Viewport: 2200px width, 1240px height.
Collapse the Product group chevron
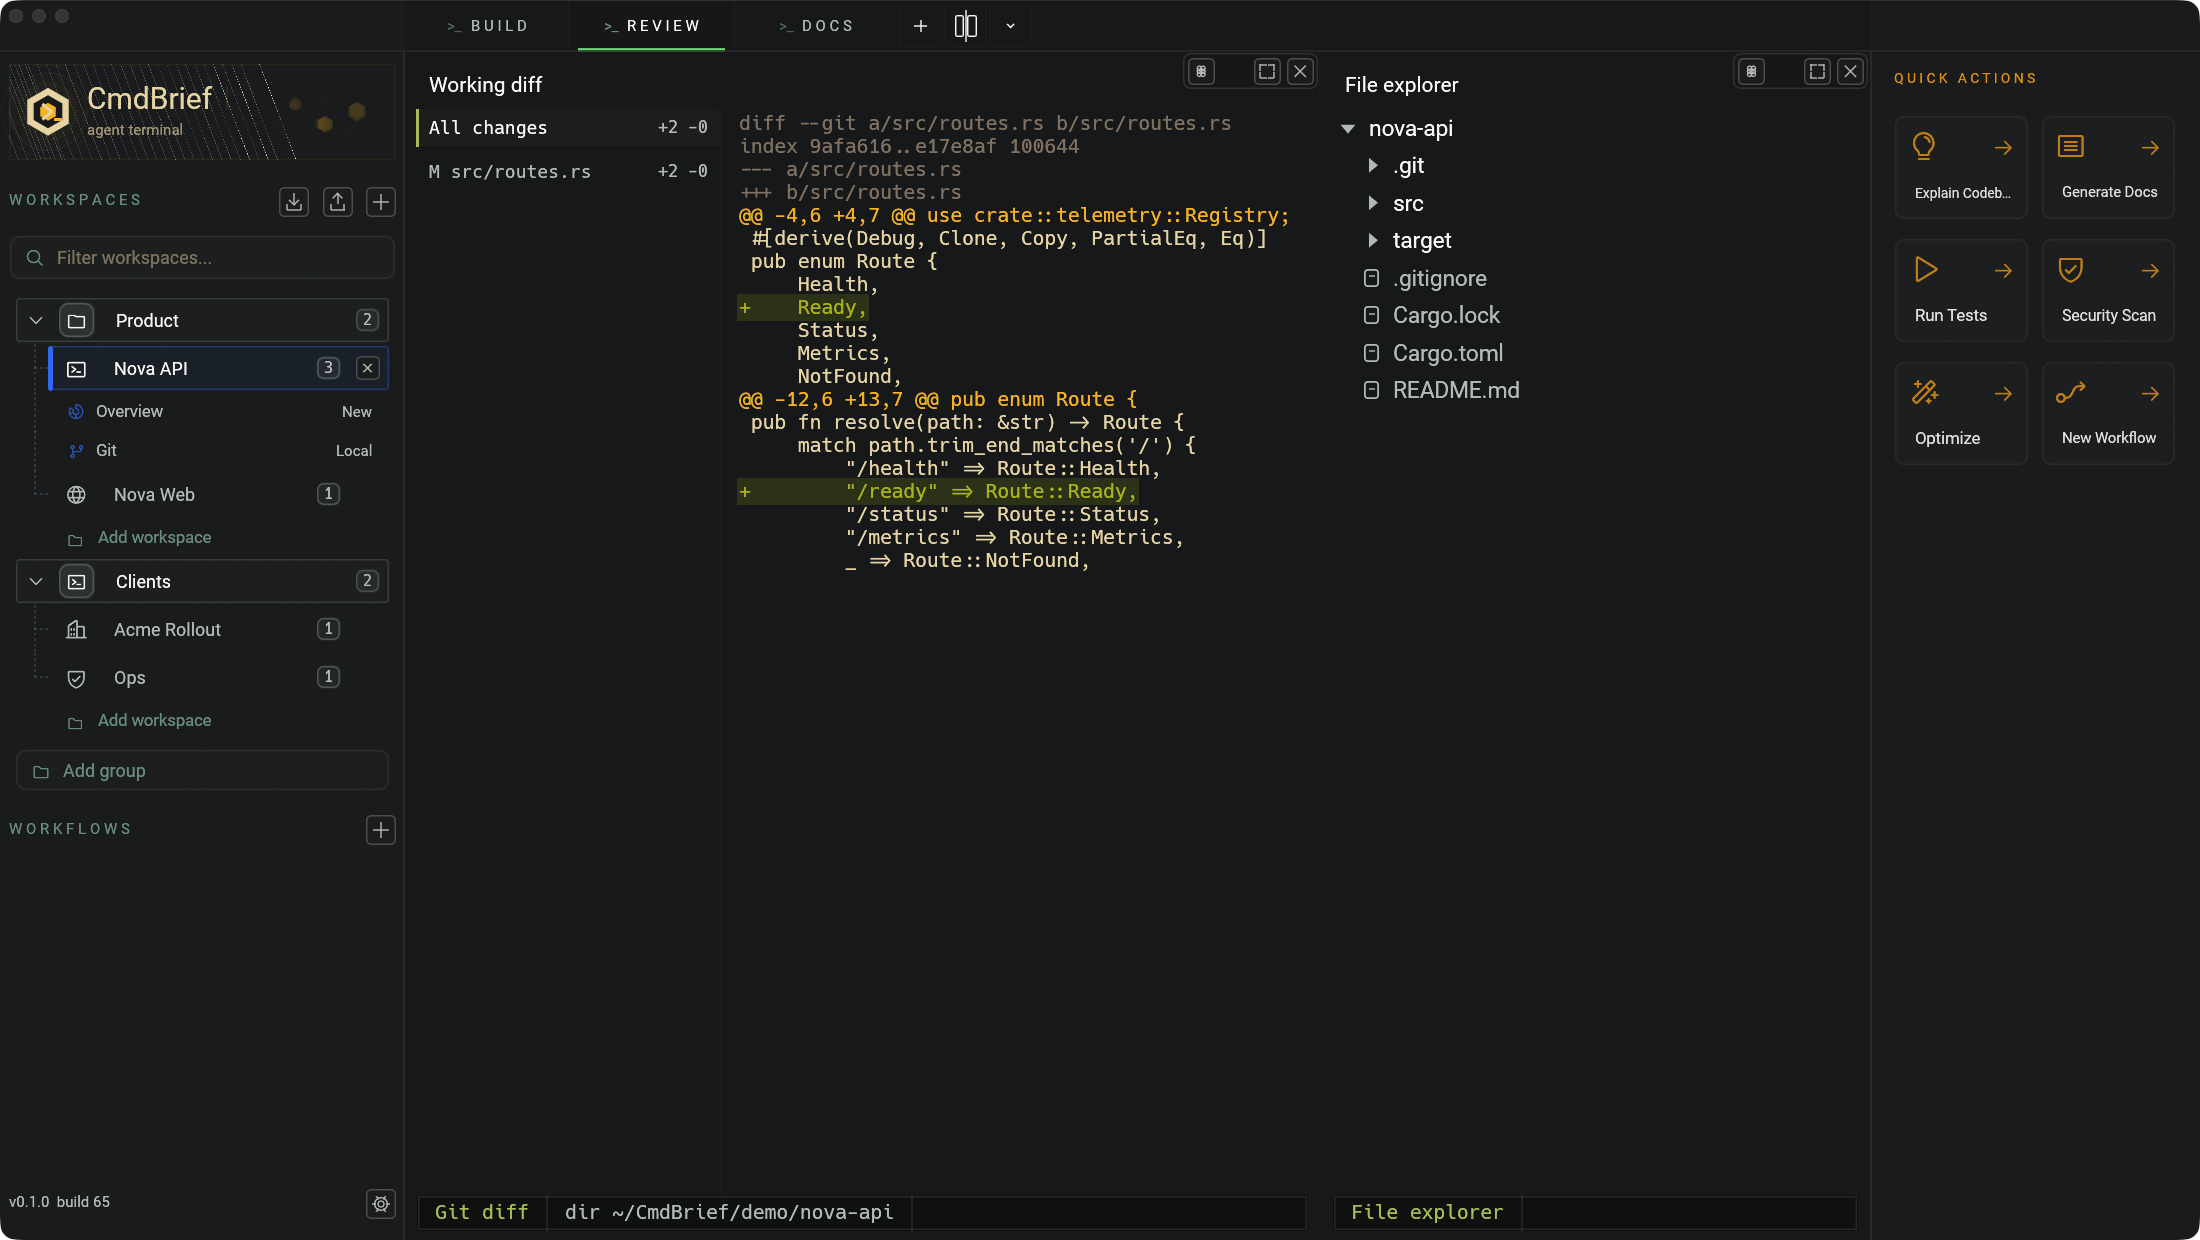pos(36,320)
